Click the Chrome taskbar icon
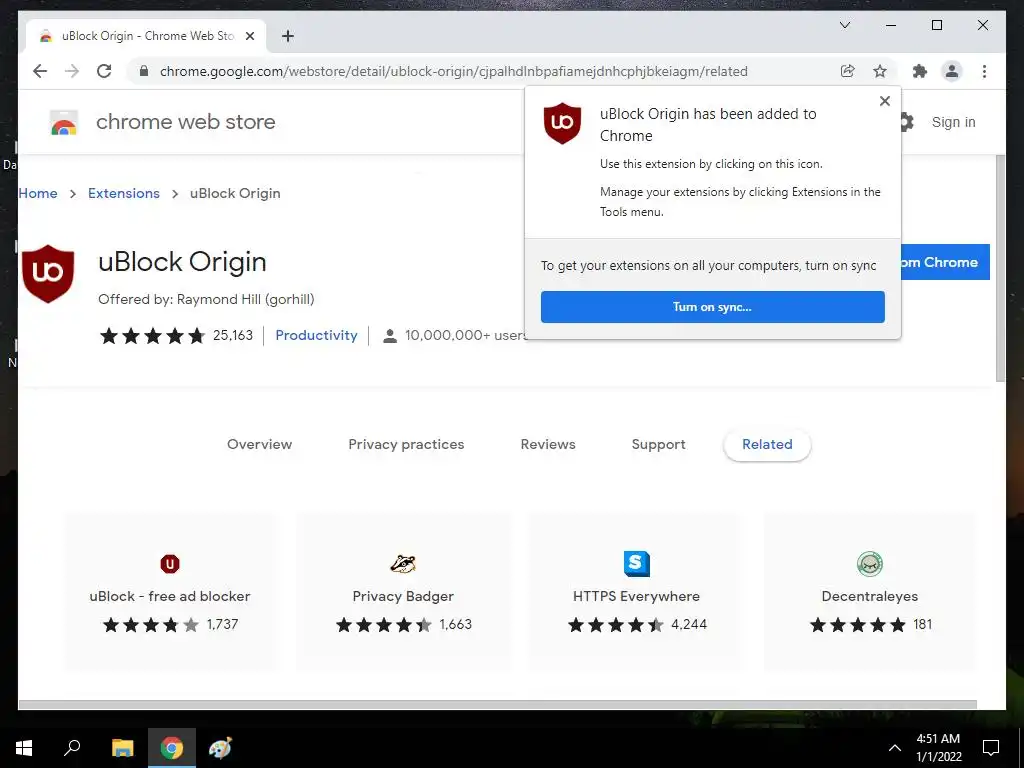1024x768 pixels. click(172, 748)
